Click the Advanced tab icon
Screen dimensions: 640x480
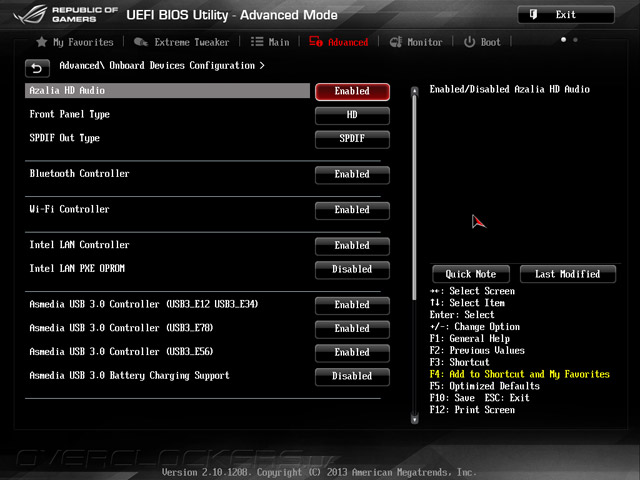[x=316, y=41]
